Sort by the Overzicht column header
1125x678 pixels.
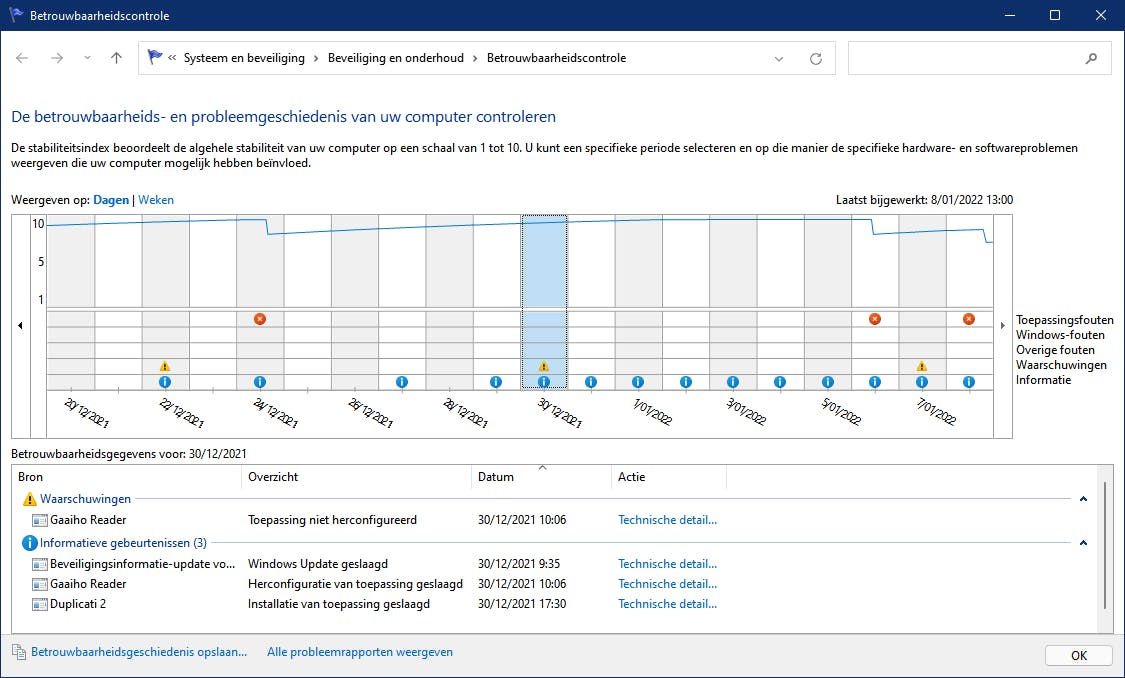click(357, 476)
